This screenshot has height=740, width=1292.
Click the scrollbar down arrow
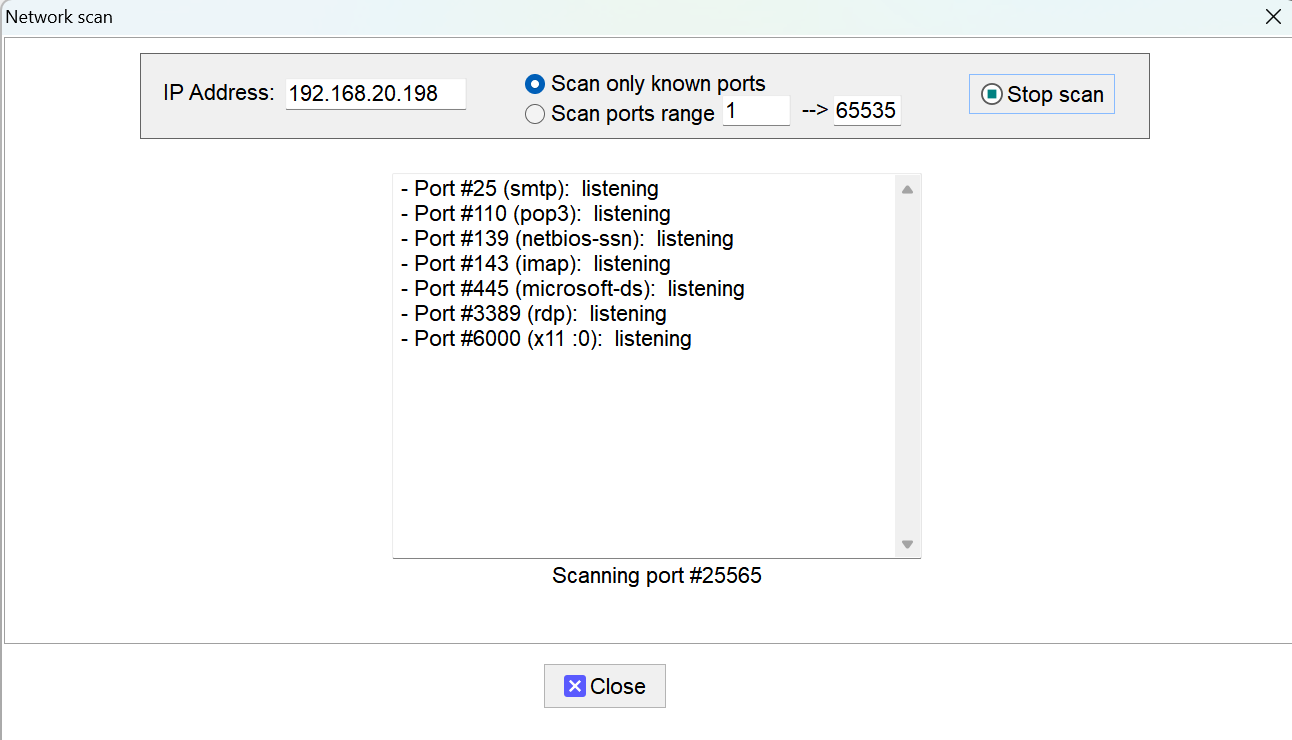tap(907, 544)
